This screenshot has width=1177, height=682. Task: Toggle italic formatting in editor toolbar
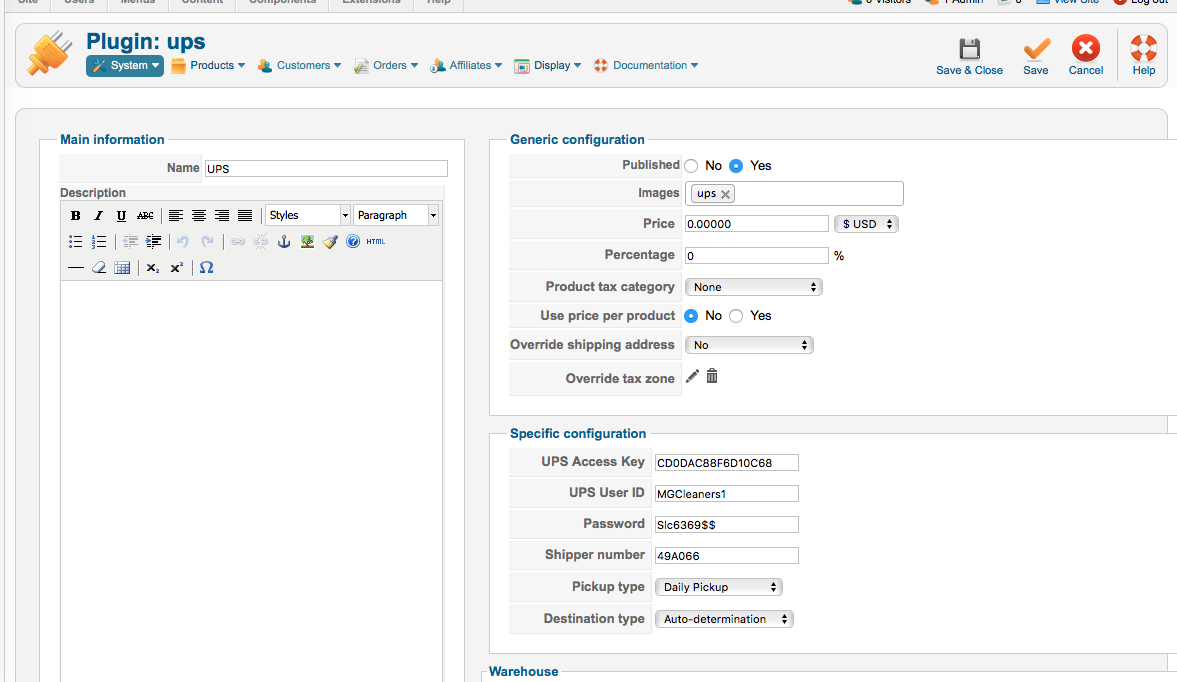point(98,215)
